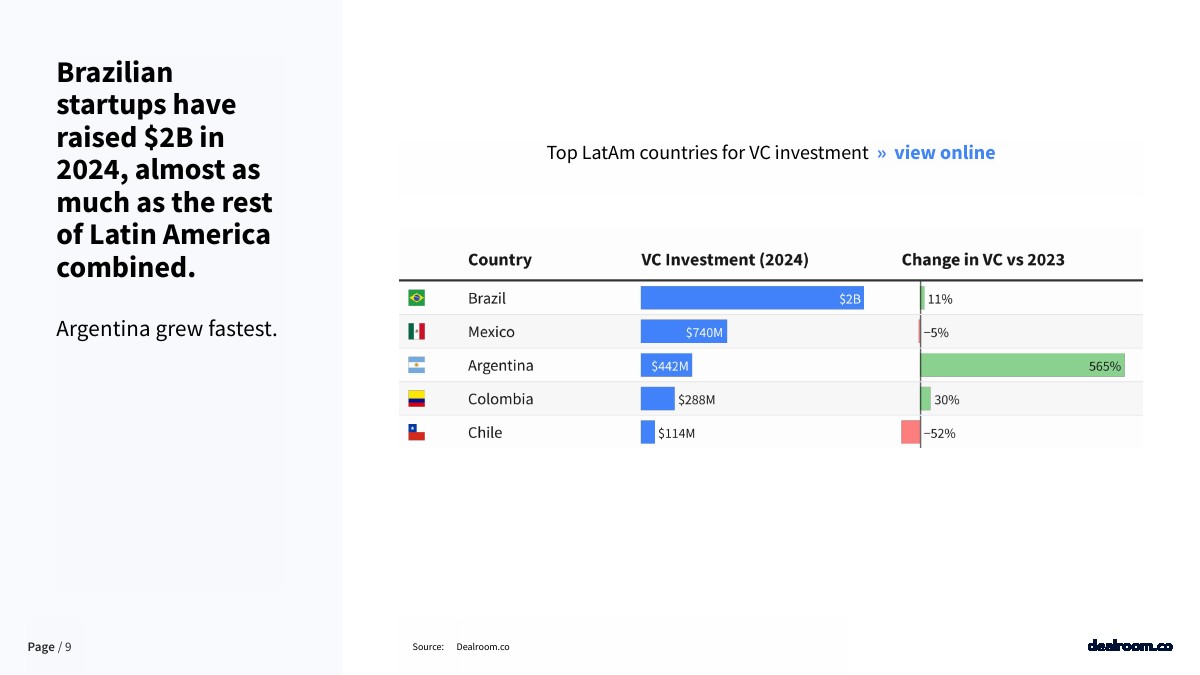
Task: Click the "Country" column header
Action: 500,260
